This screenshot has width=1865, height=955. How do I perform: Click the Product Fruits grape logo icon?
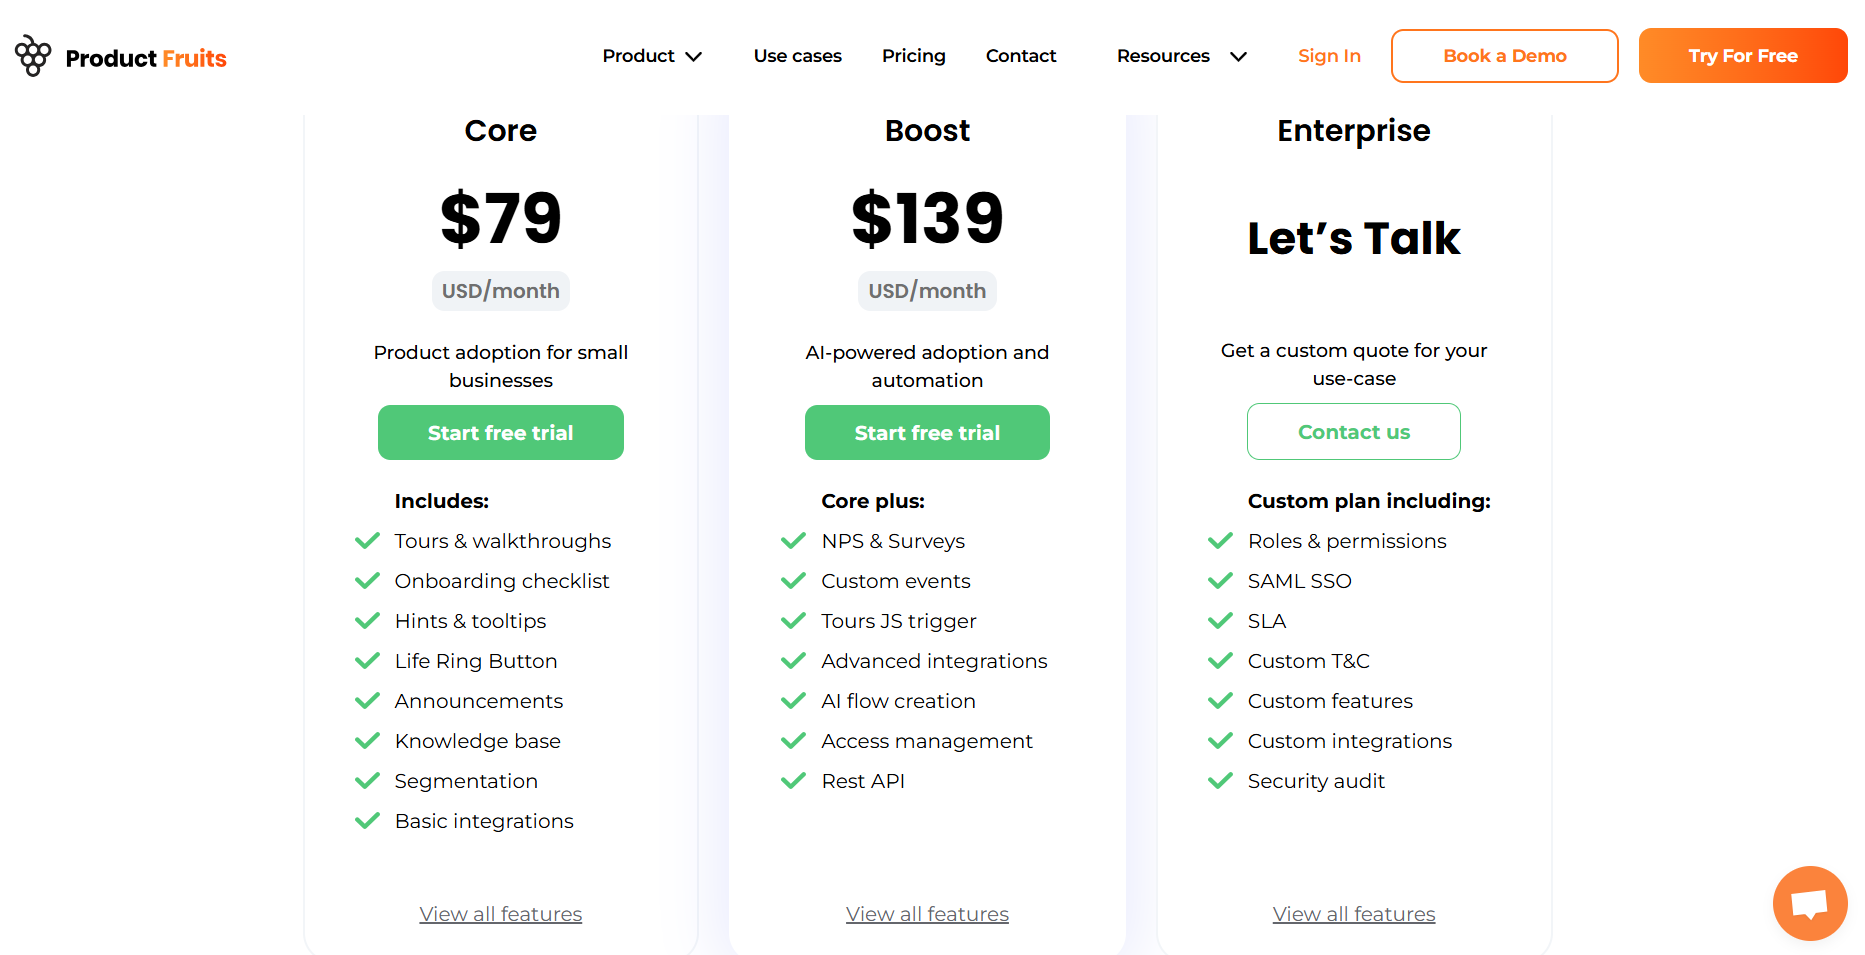coord(33,56)
